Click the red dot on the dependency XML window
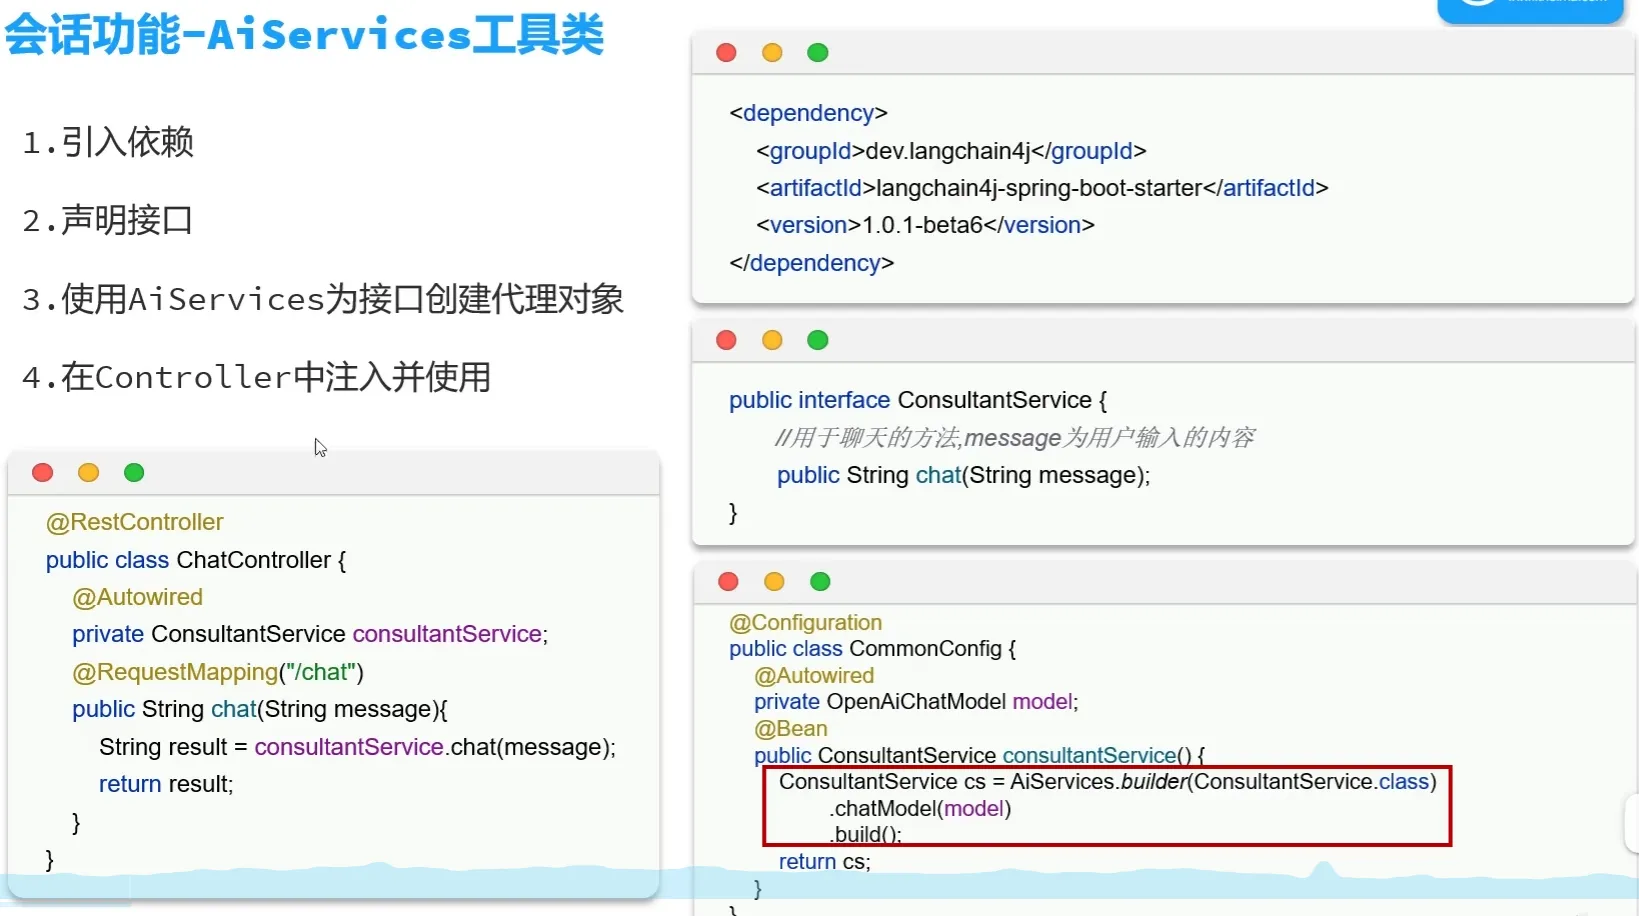Screen dimensions: 1639x916 pos(727,53)
